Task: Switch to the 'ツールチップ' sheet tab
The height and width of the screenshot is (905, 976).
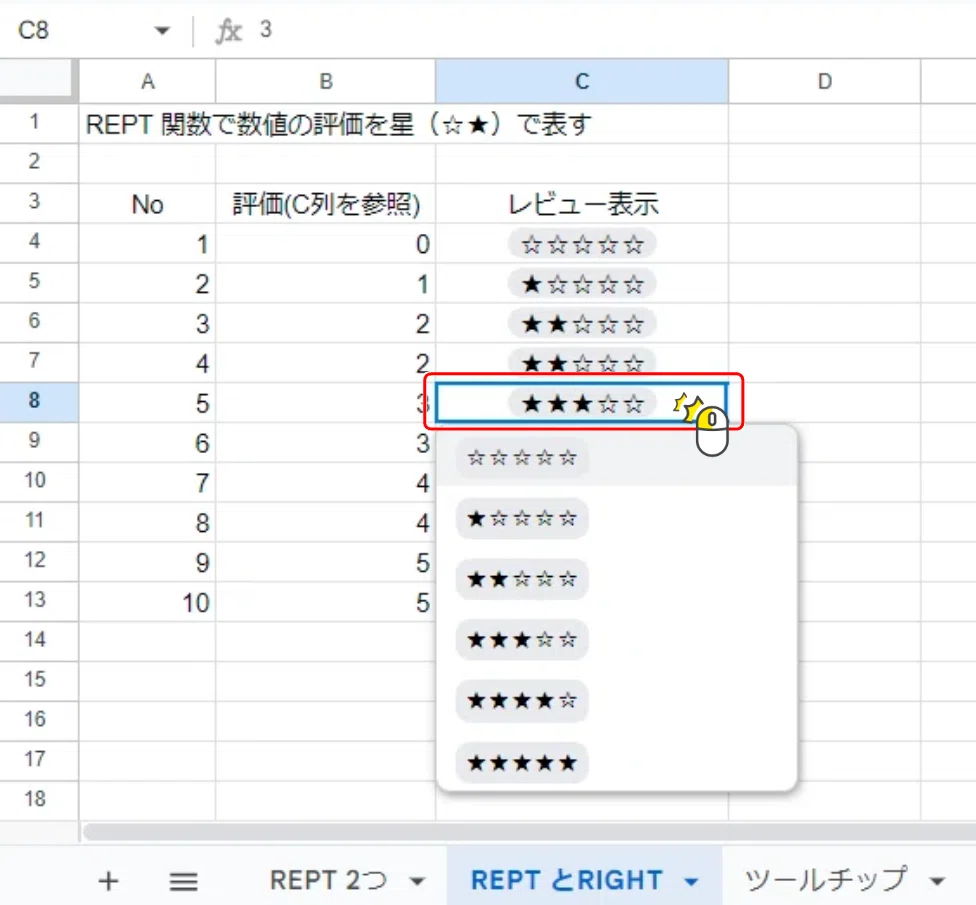Action: [x=825, y=880]
